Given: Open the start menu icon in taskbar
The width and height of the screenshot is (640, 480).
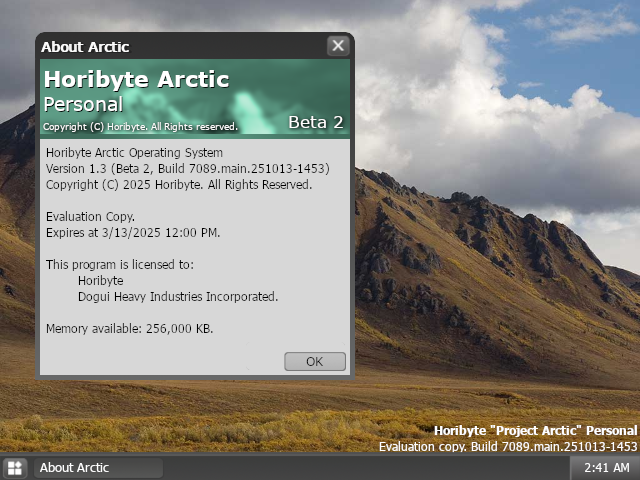Looking at the screenshot, I should tap(15, 468).
